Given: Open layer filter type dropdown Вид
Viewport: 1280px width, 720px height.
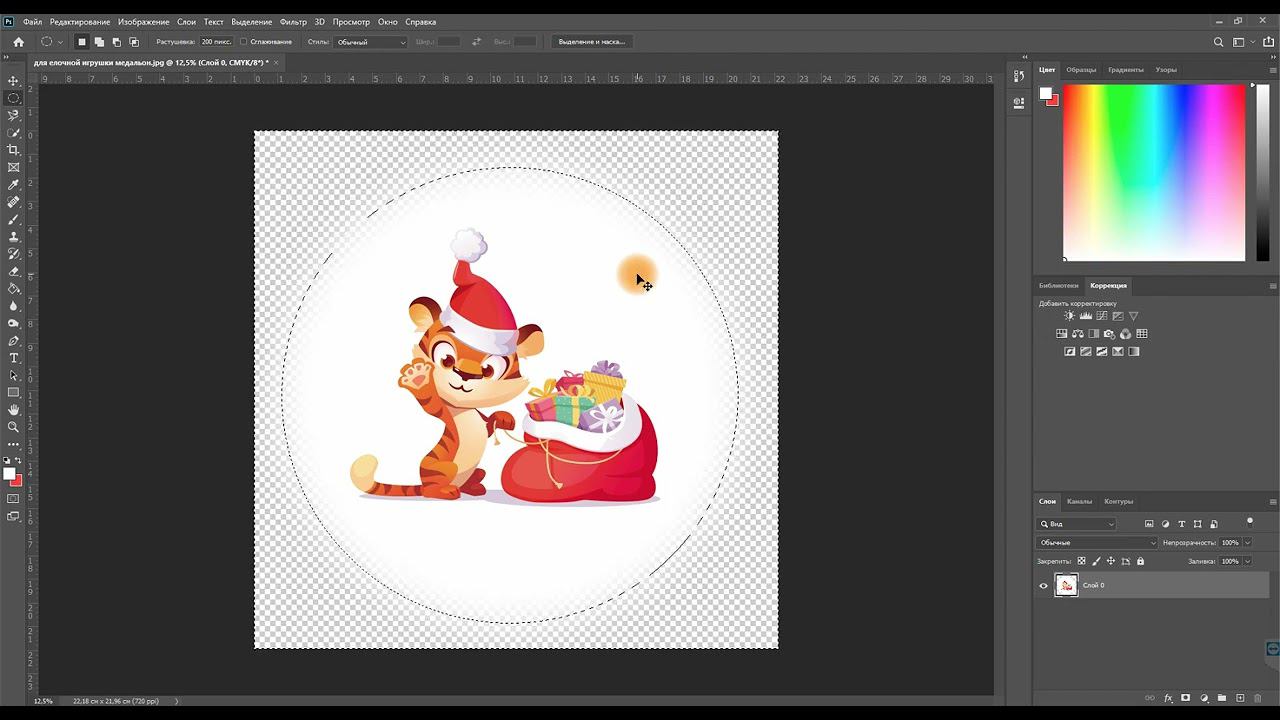Looking at the screenshot, I should [x=1077, y=524].
